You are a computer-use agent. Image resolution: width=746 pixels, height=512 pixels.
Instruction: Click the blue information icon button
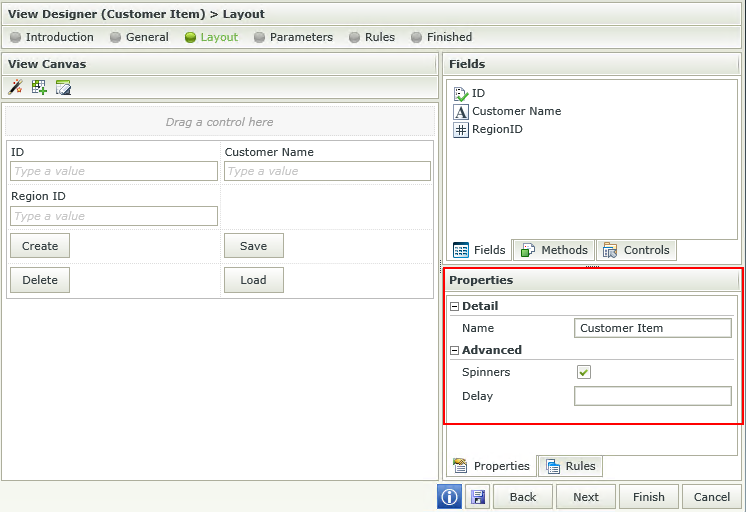[x=449, y=497]
